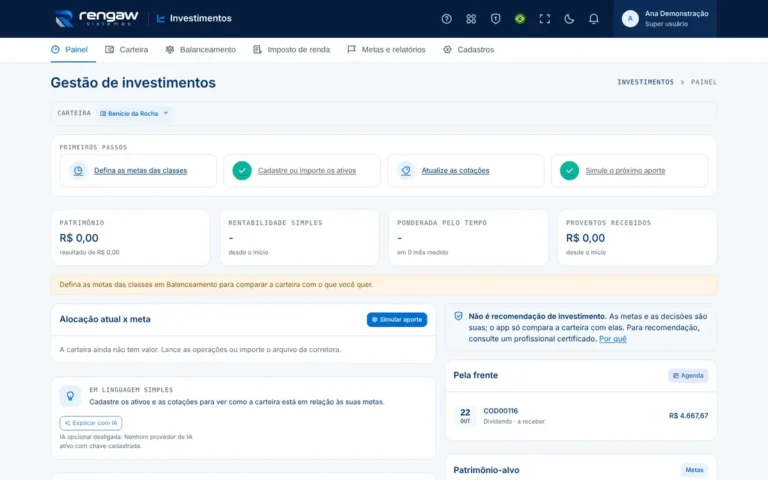Image resolution: width=768 pixels, height=480 pixels.
Task: Click the tag icon beside Atualize as cotações
Action: [x=406, y=170]
